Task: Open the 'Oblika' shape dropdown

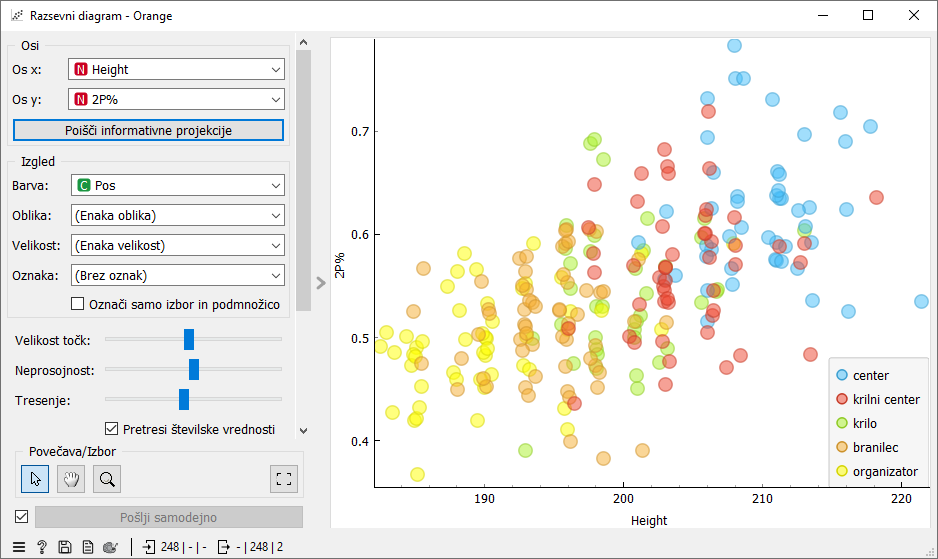Action: click(177, 215)
